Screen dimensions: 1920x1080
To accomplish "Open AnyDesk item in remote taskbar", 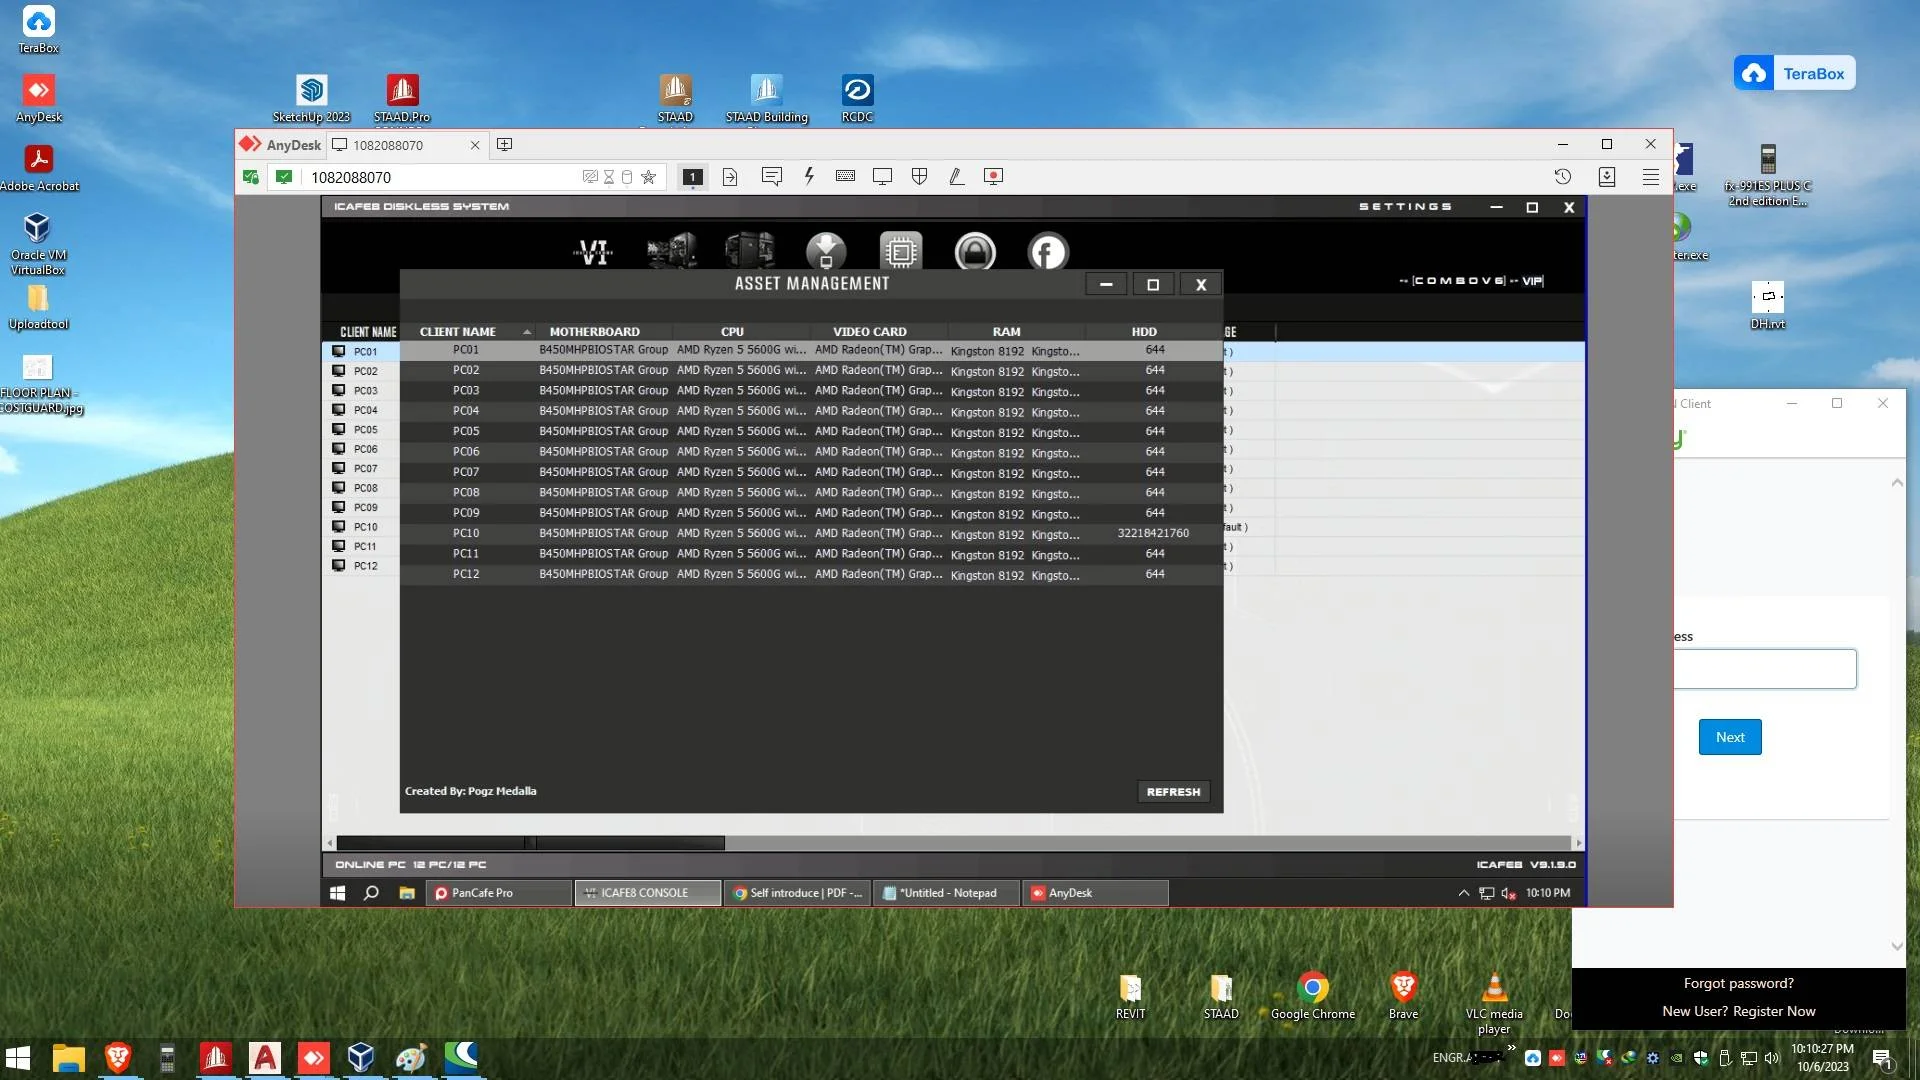I will (1095, 893).
